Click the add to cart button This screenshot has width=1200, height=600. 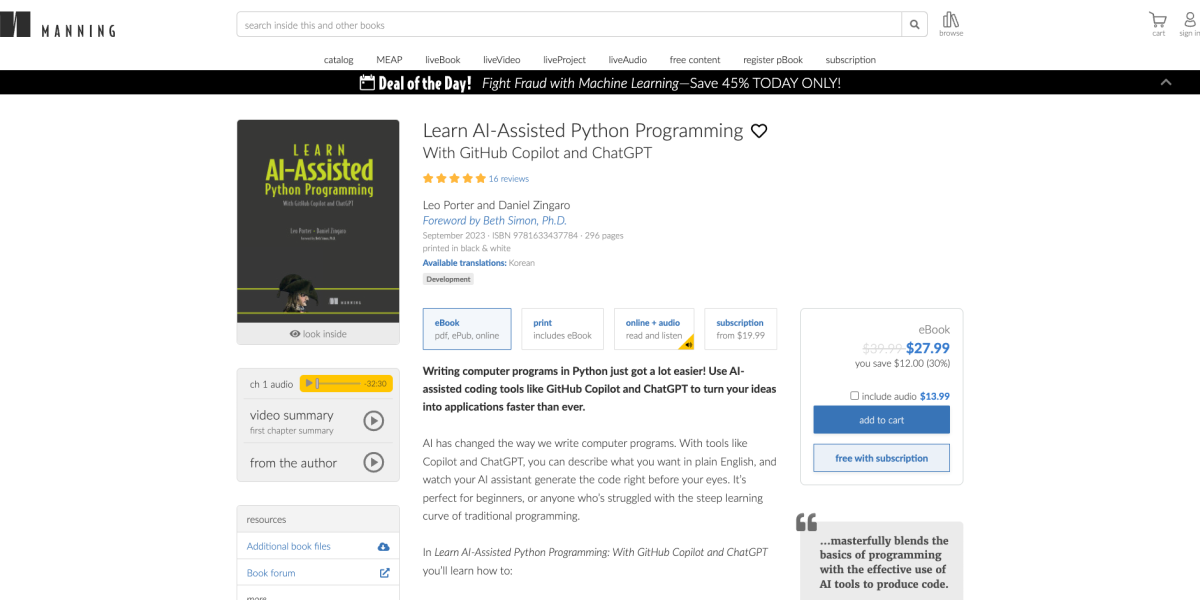point(881,420)
